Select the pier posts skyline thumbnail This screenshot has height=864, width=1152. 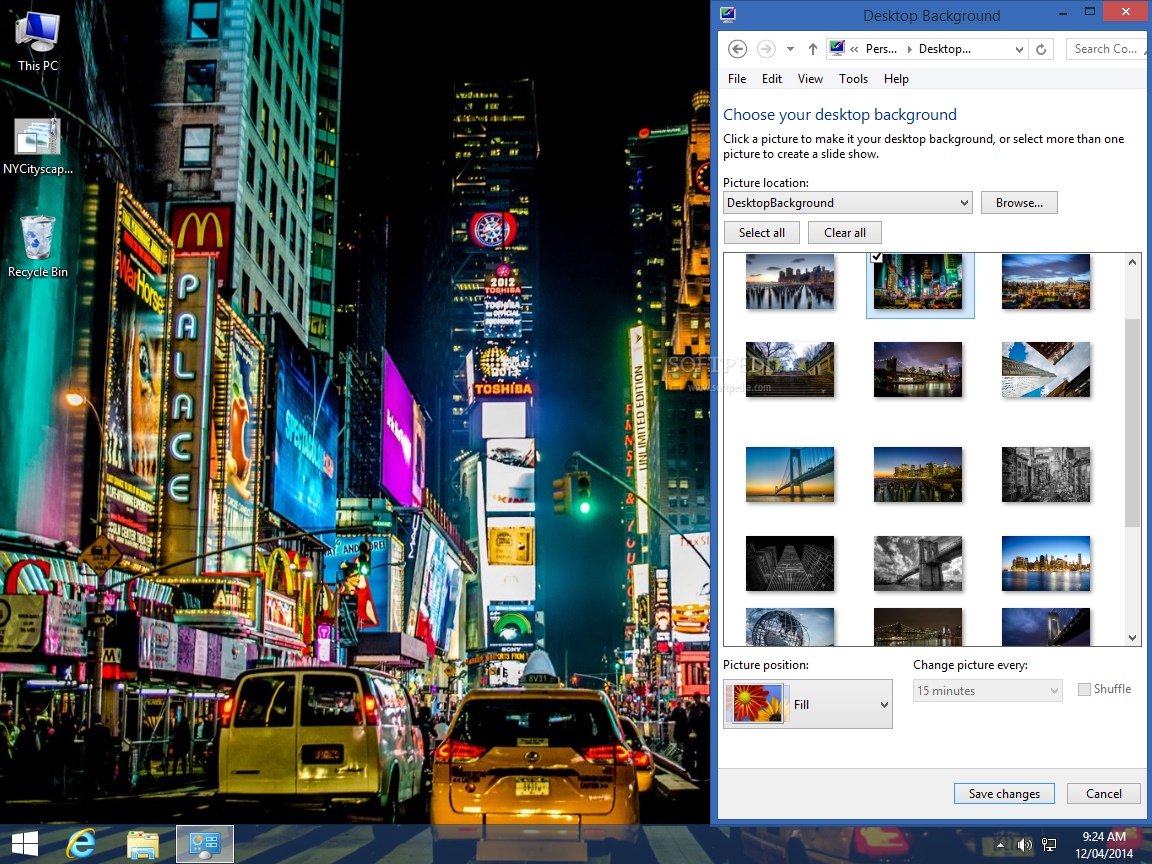pyautogui.click(x=790, y=282)
